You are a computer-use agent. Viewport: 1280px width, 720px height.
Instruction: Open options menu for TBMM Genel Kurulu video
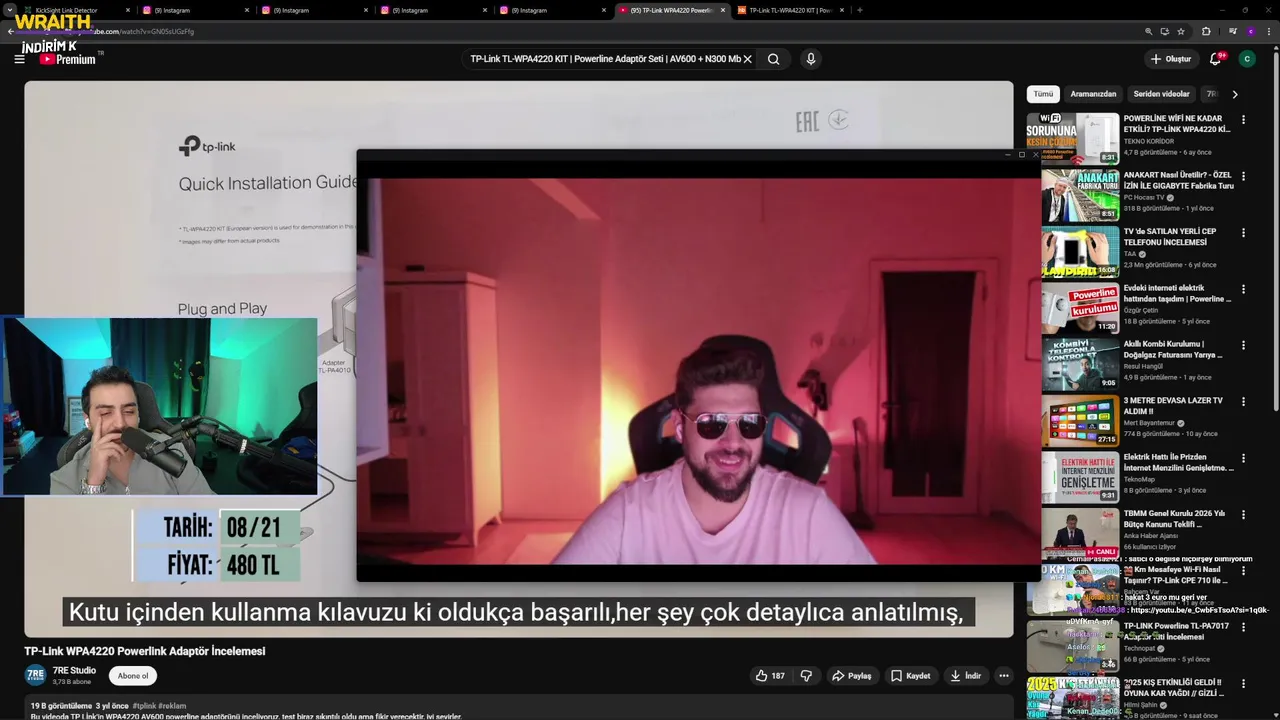[1244, 514]
